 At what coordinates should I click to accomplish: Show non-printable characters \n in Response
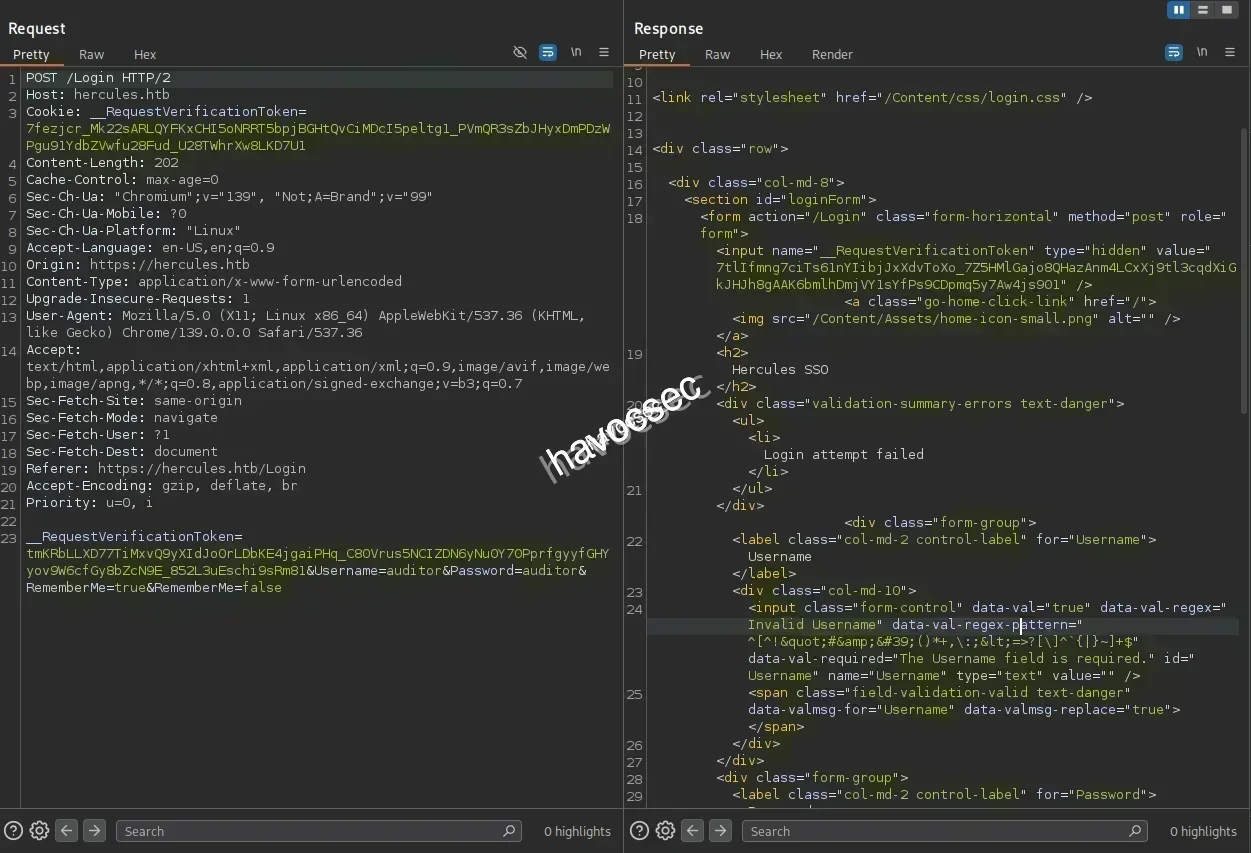(x=1202, y=52)
